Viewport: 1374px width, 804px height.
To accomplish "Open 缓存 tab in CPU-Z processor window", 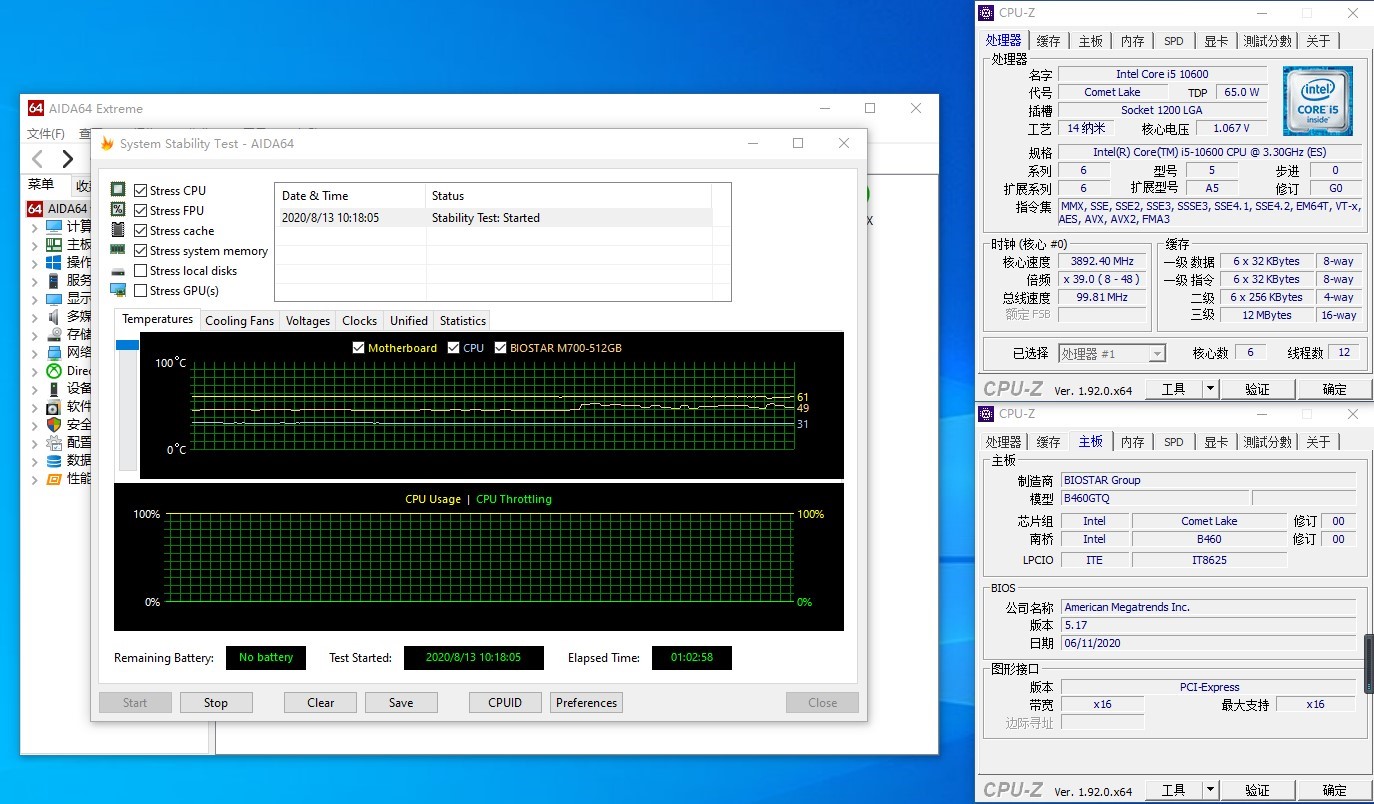I will (1049, 41).
